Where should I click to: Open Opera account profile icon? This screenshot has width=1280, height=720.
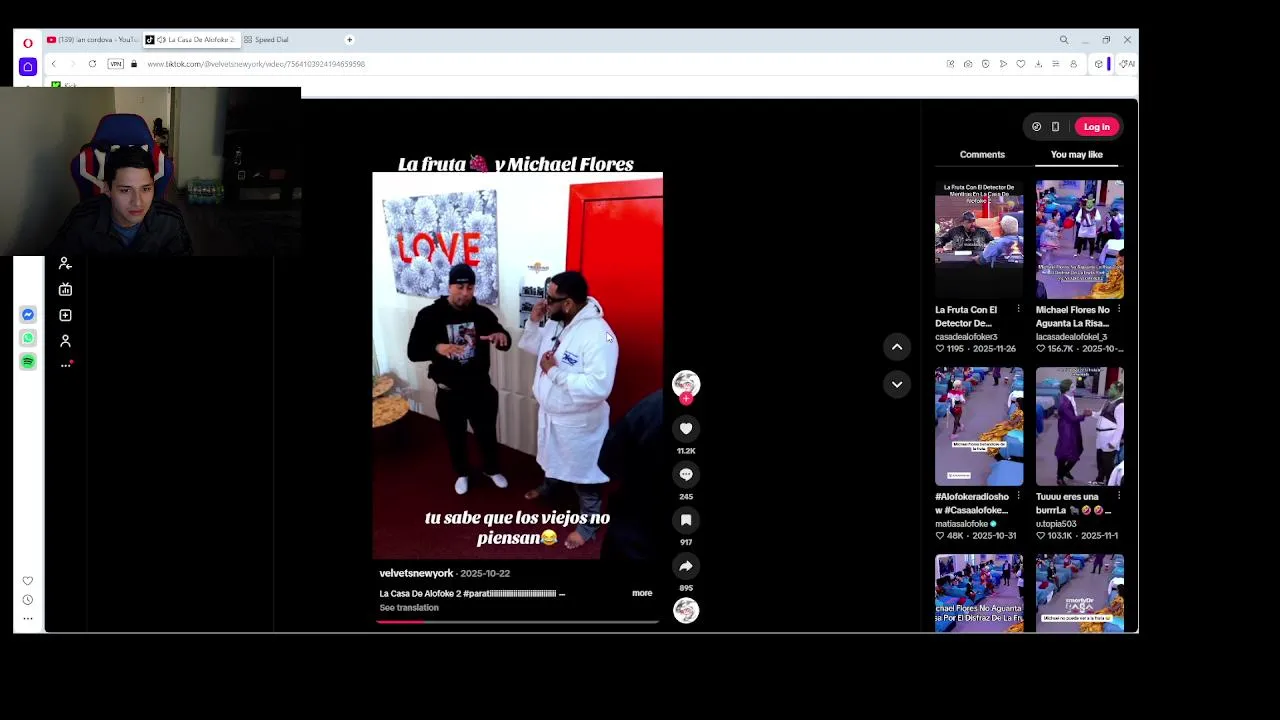[1073, 64]
